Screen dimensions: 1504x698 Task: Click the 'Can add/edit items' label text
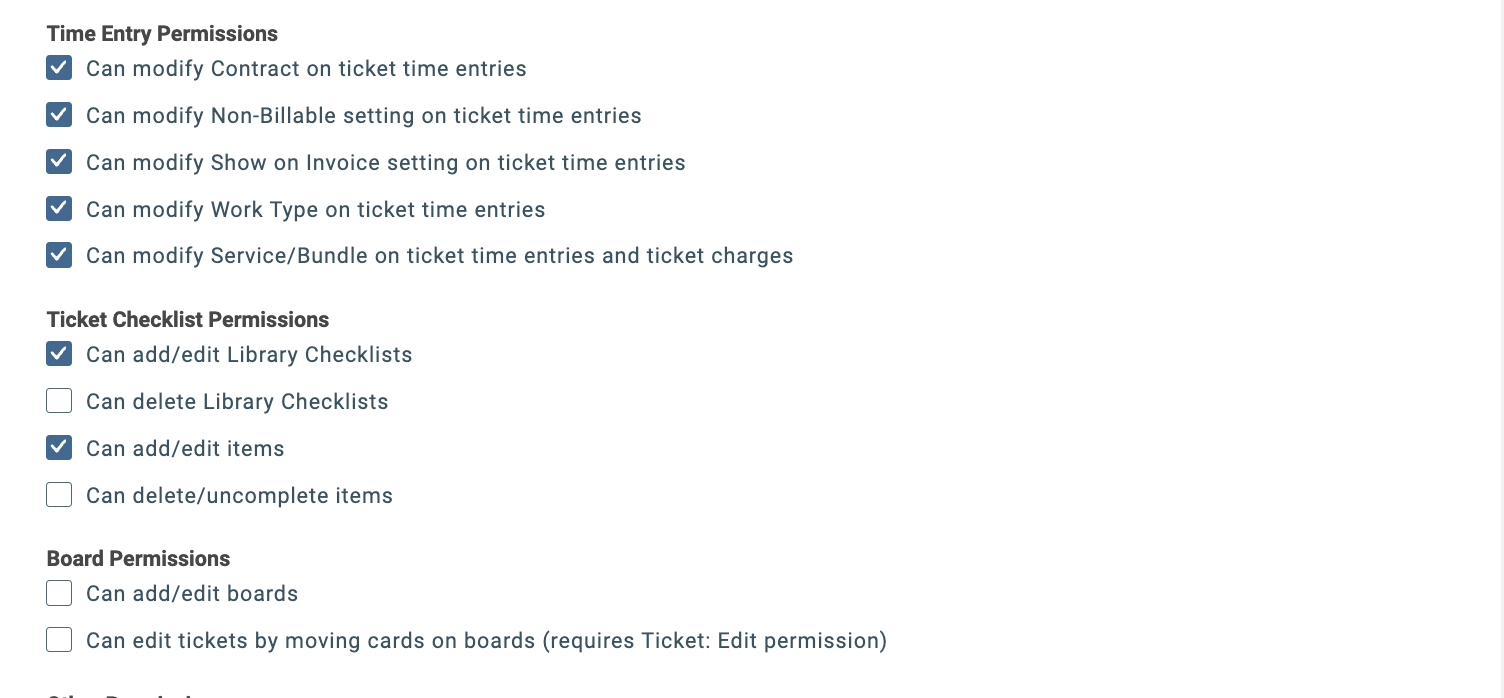[x=185, y=448]
